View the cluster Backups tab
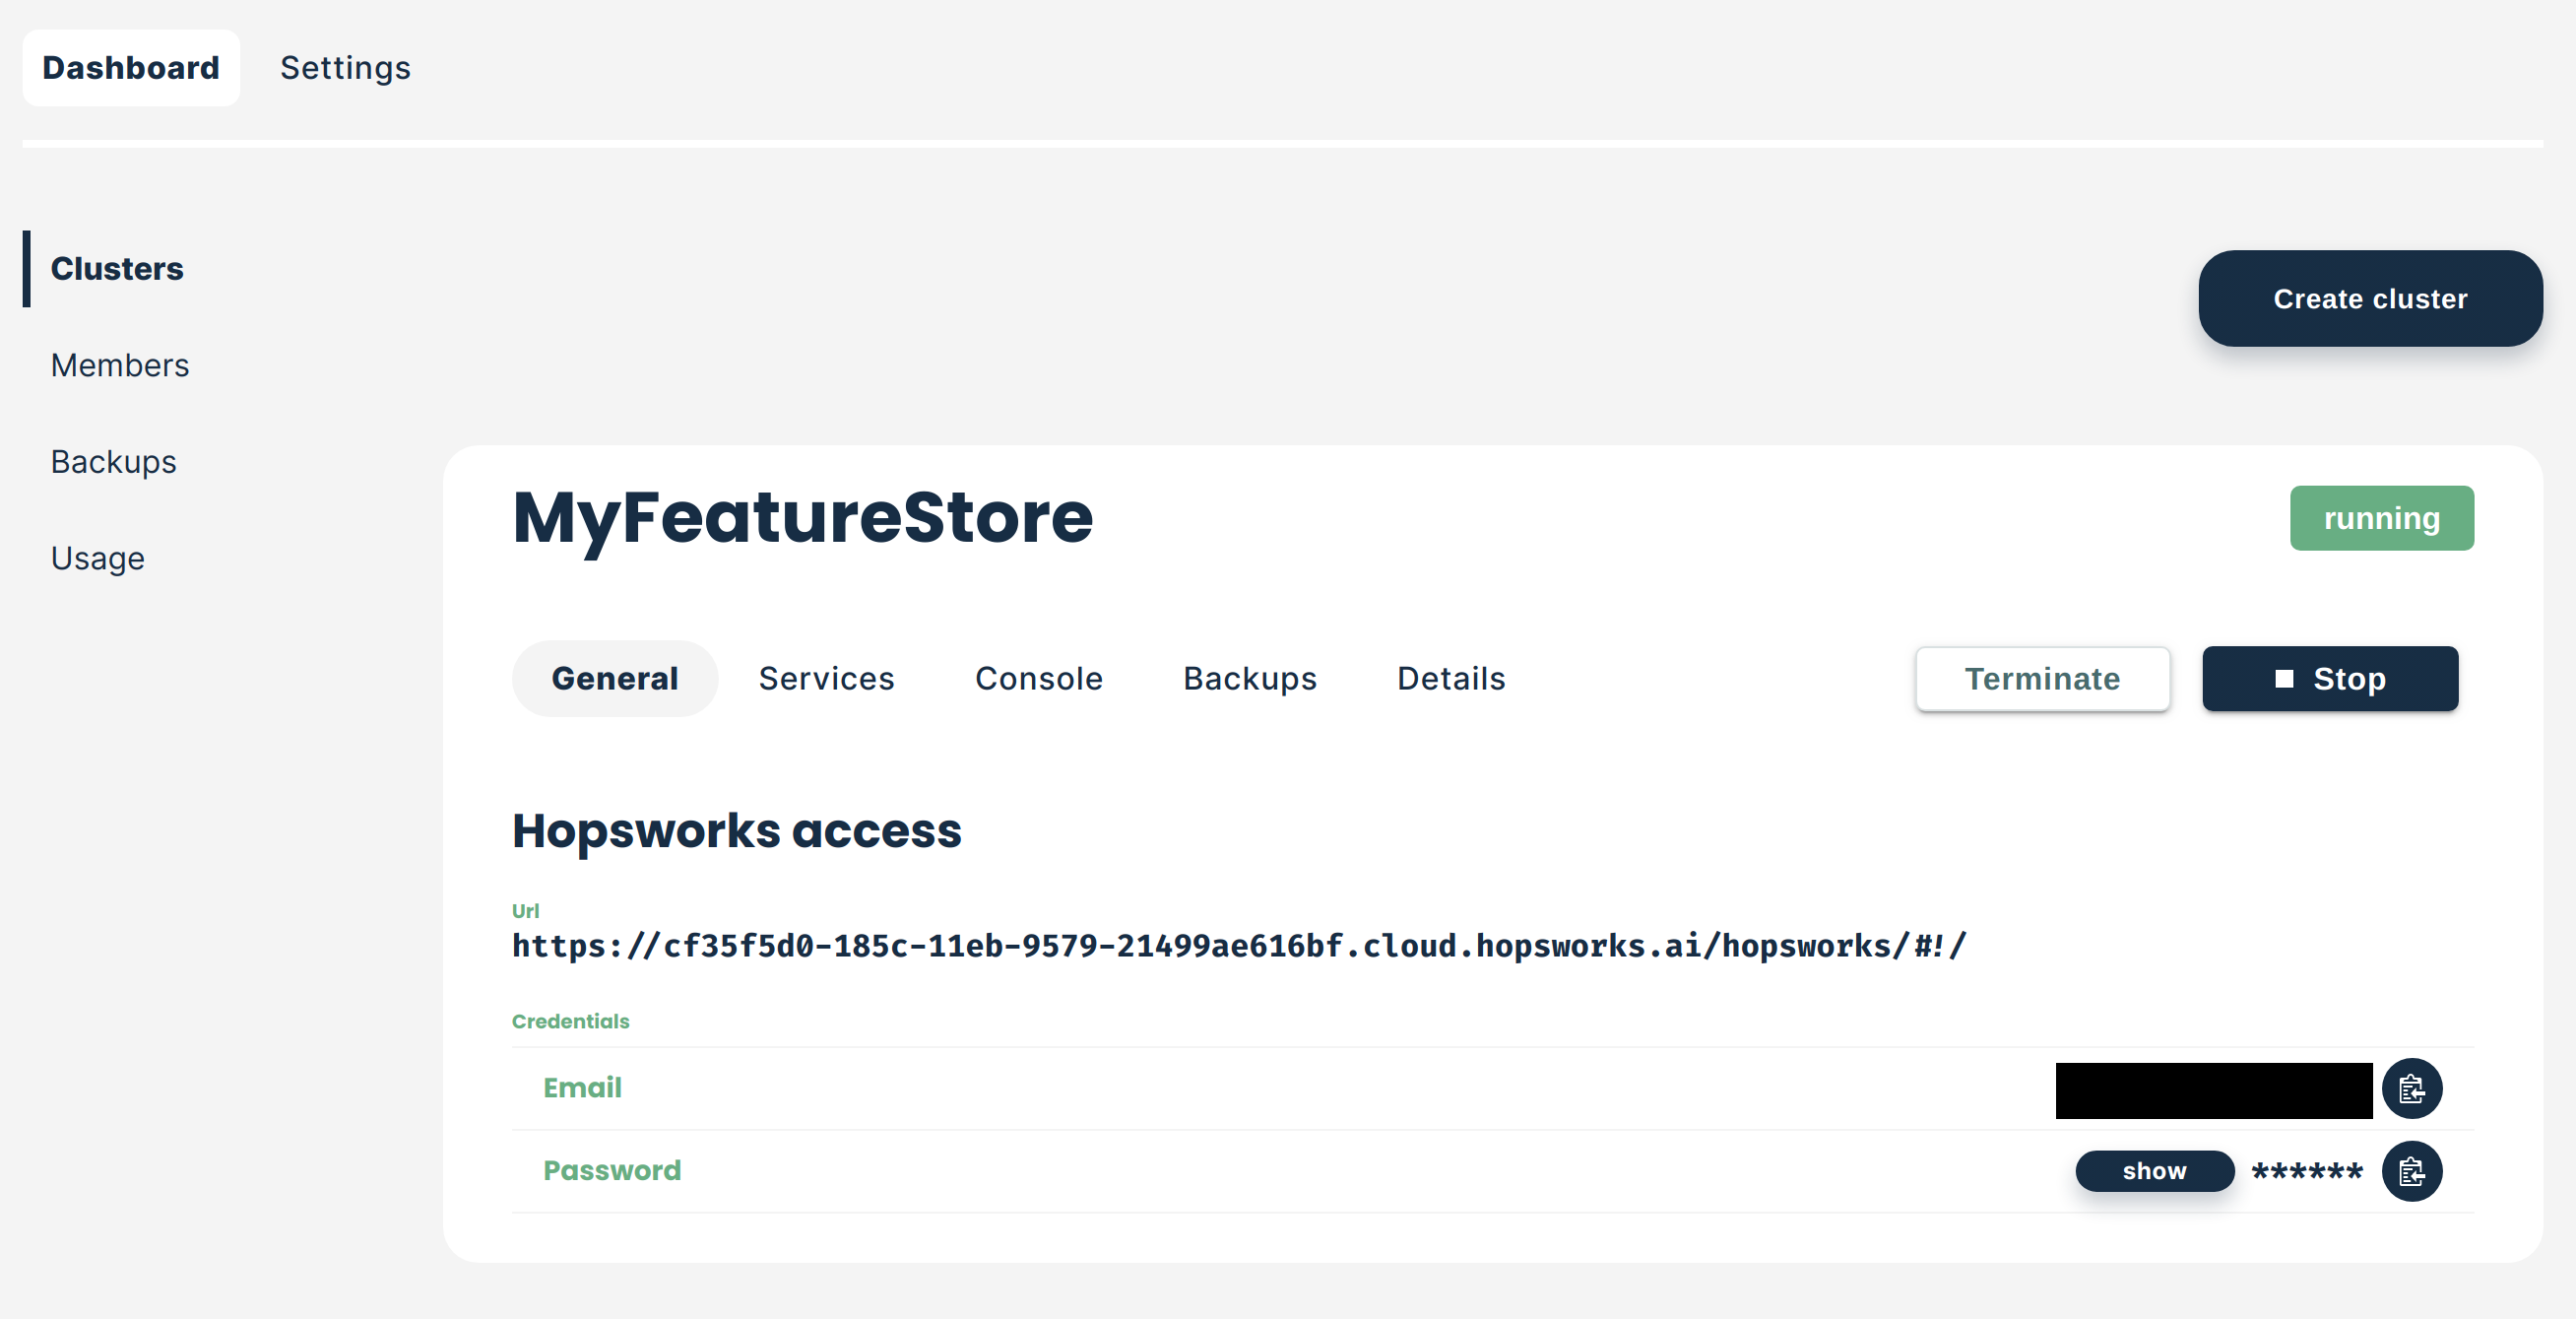The width and height of the screenshot is (2576, 1319). click(x=1249, y=679)
